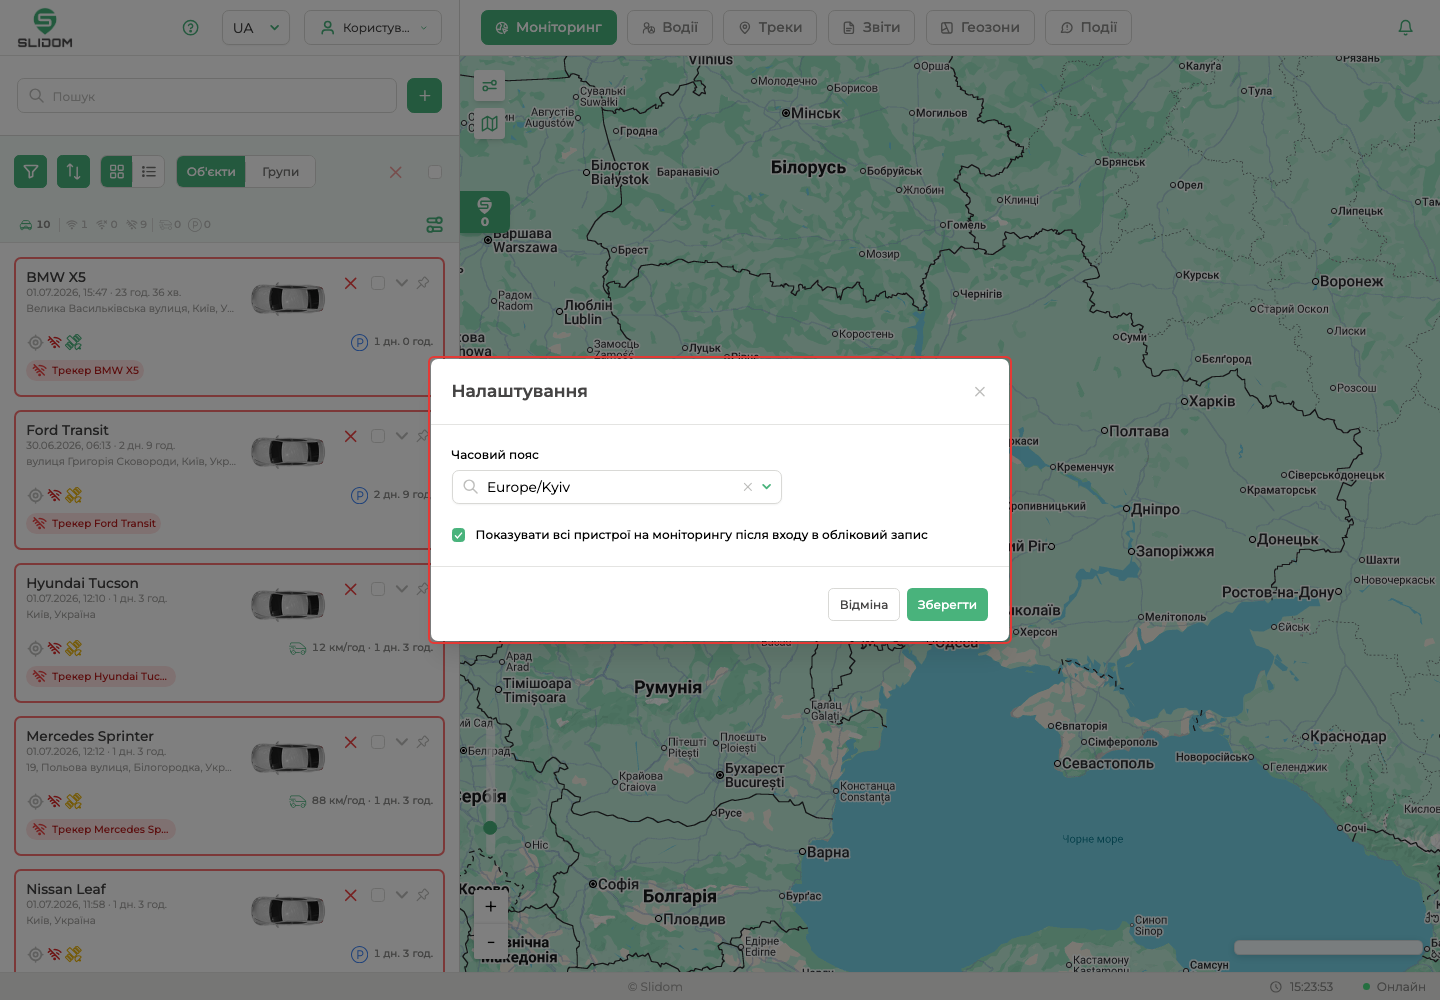The width and height of the screenshot is (1440, 1000).
Task: Clear selection with red X in toolbar
Action: 396,172
